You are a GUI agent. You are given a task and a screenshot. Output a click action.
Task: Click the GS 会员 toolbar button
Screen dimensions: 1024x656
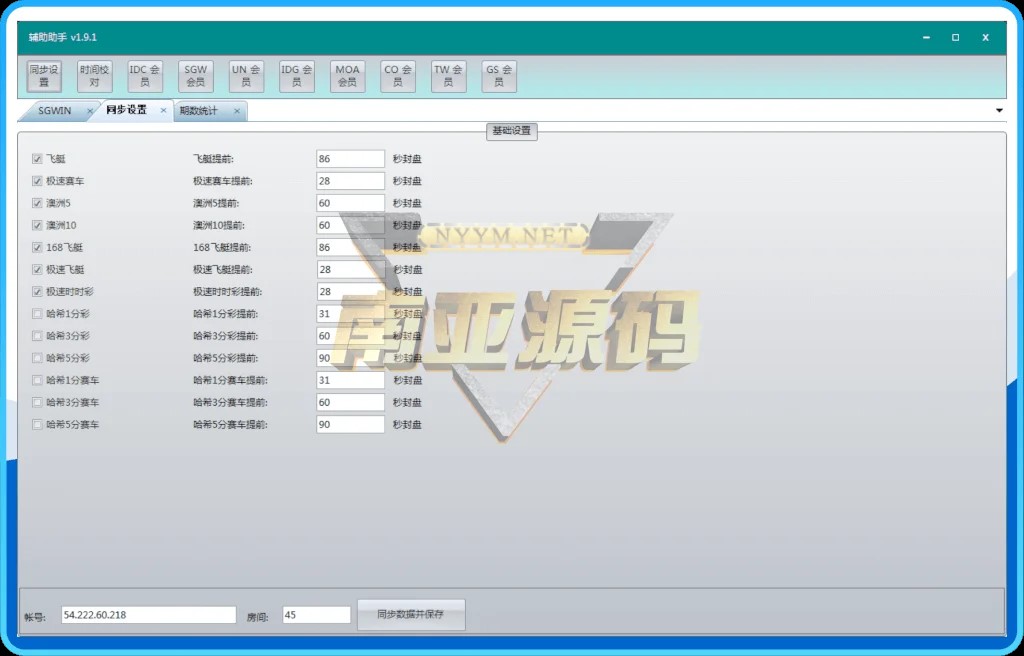click(x=499, y=76)
